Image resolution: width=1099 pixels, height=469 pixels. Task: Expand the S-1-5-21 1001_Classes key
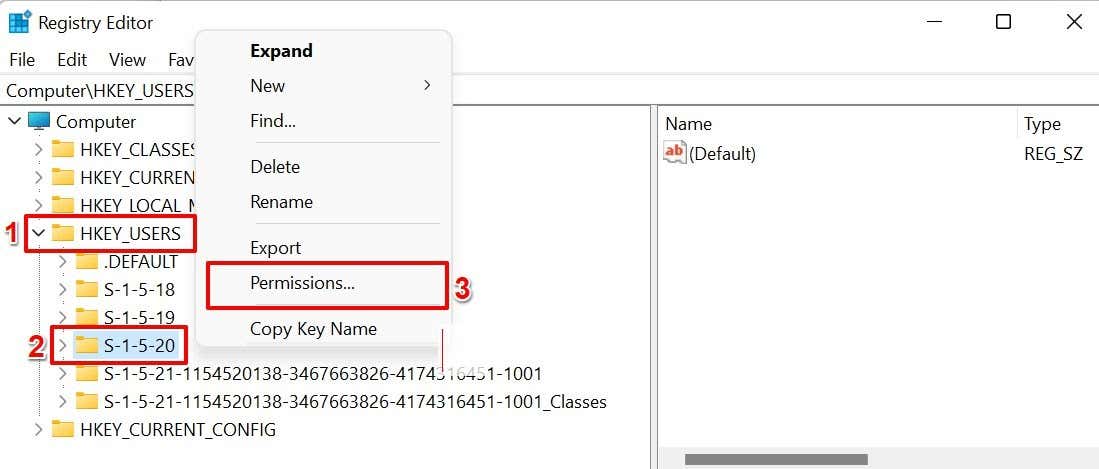point(62,402)
